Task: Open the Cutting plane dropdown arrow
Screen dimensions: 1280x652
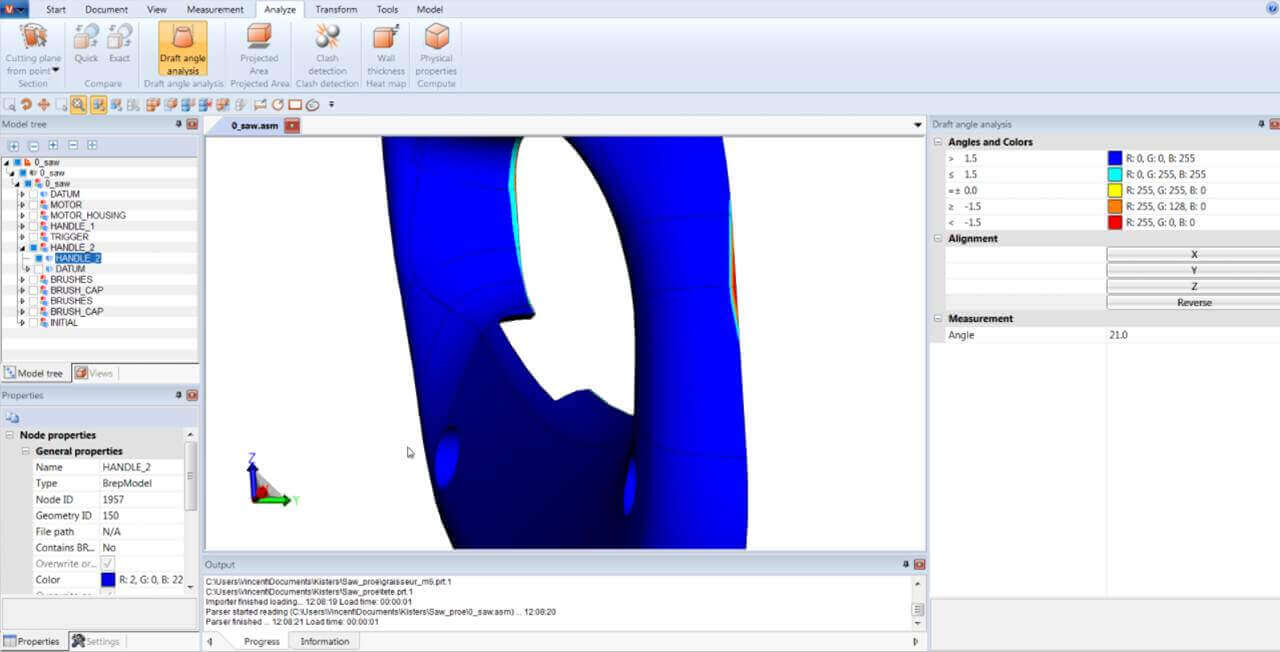Action: point(56,71)
